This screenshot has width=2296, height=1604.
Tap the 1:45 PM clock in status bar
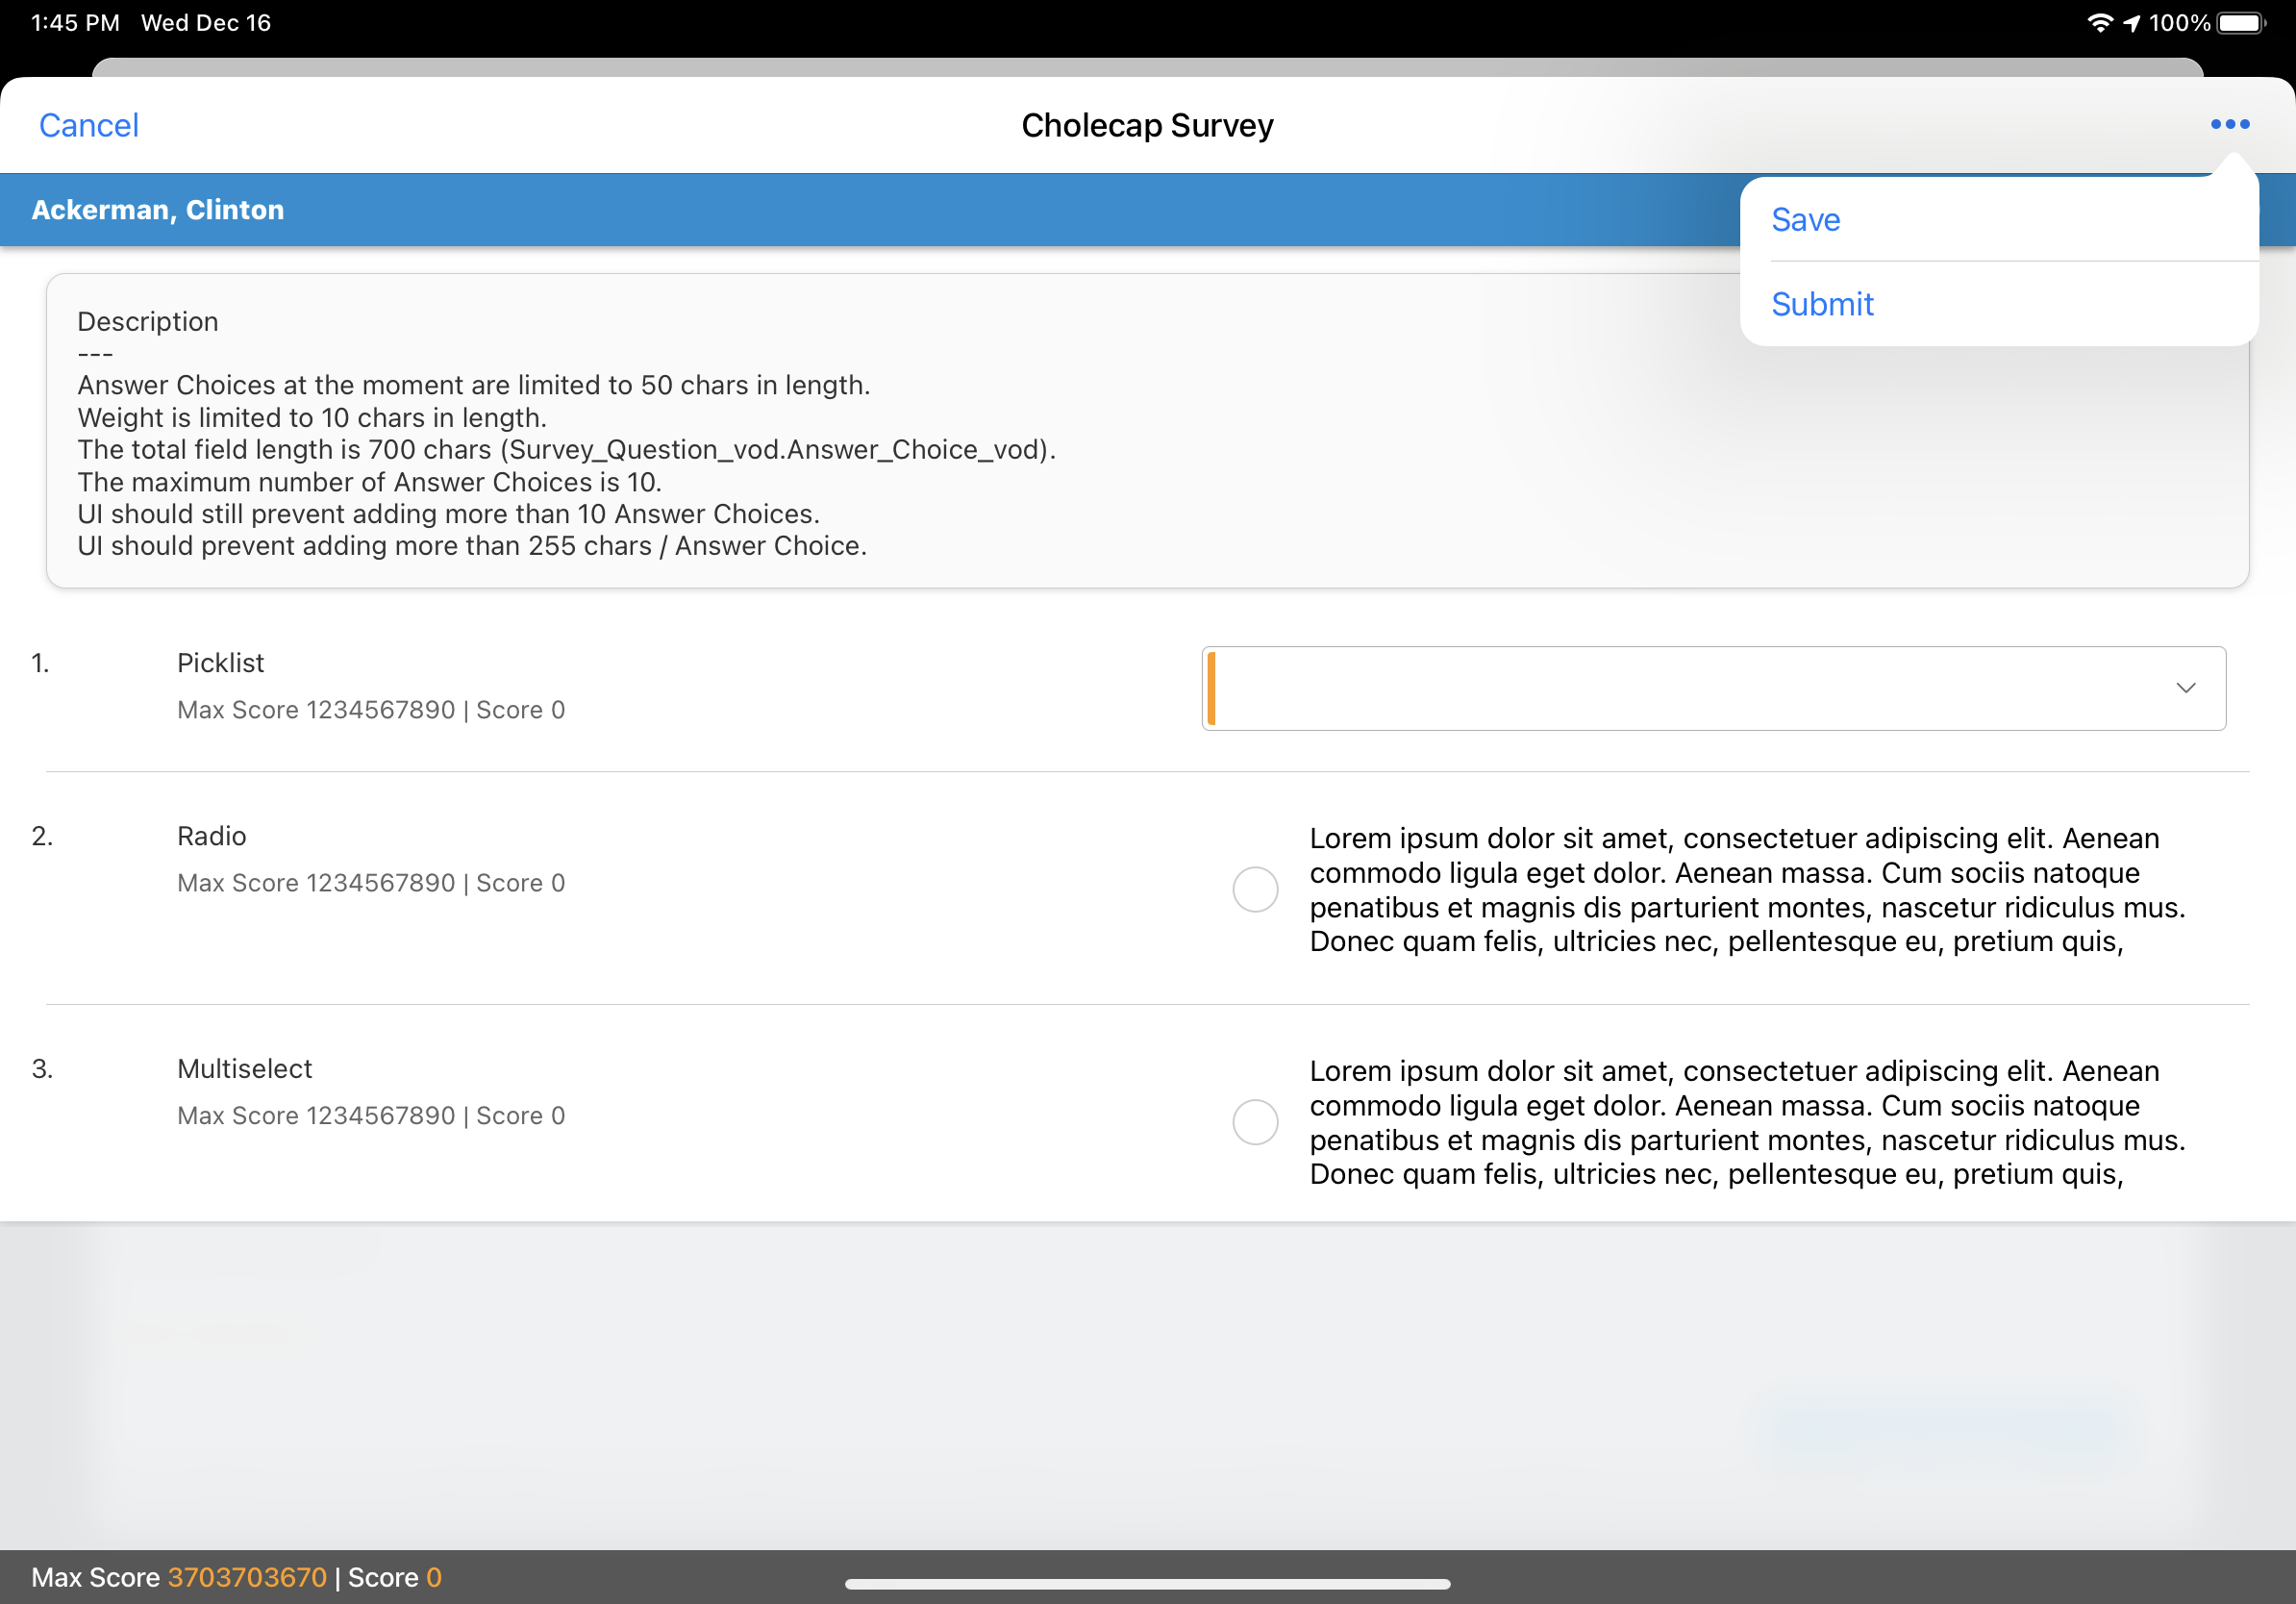click(x=75, y=23)
